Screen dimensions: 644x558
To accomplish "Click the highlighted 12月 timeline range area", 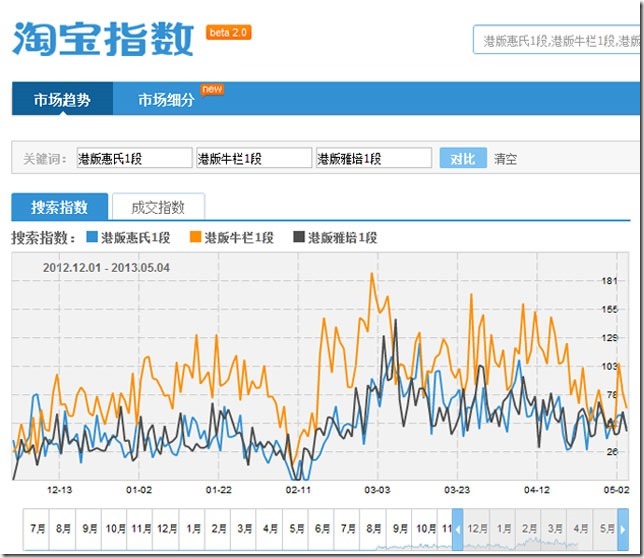I will click(x=478, y=529).
